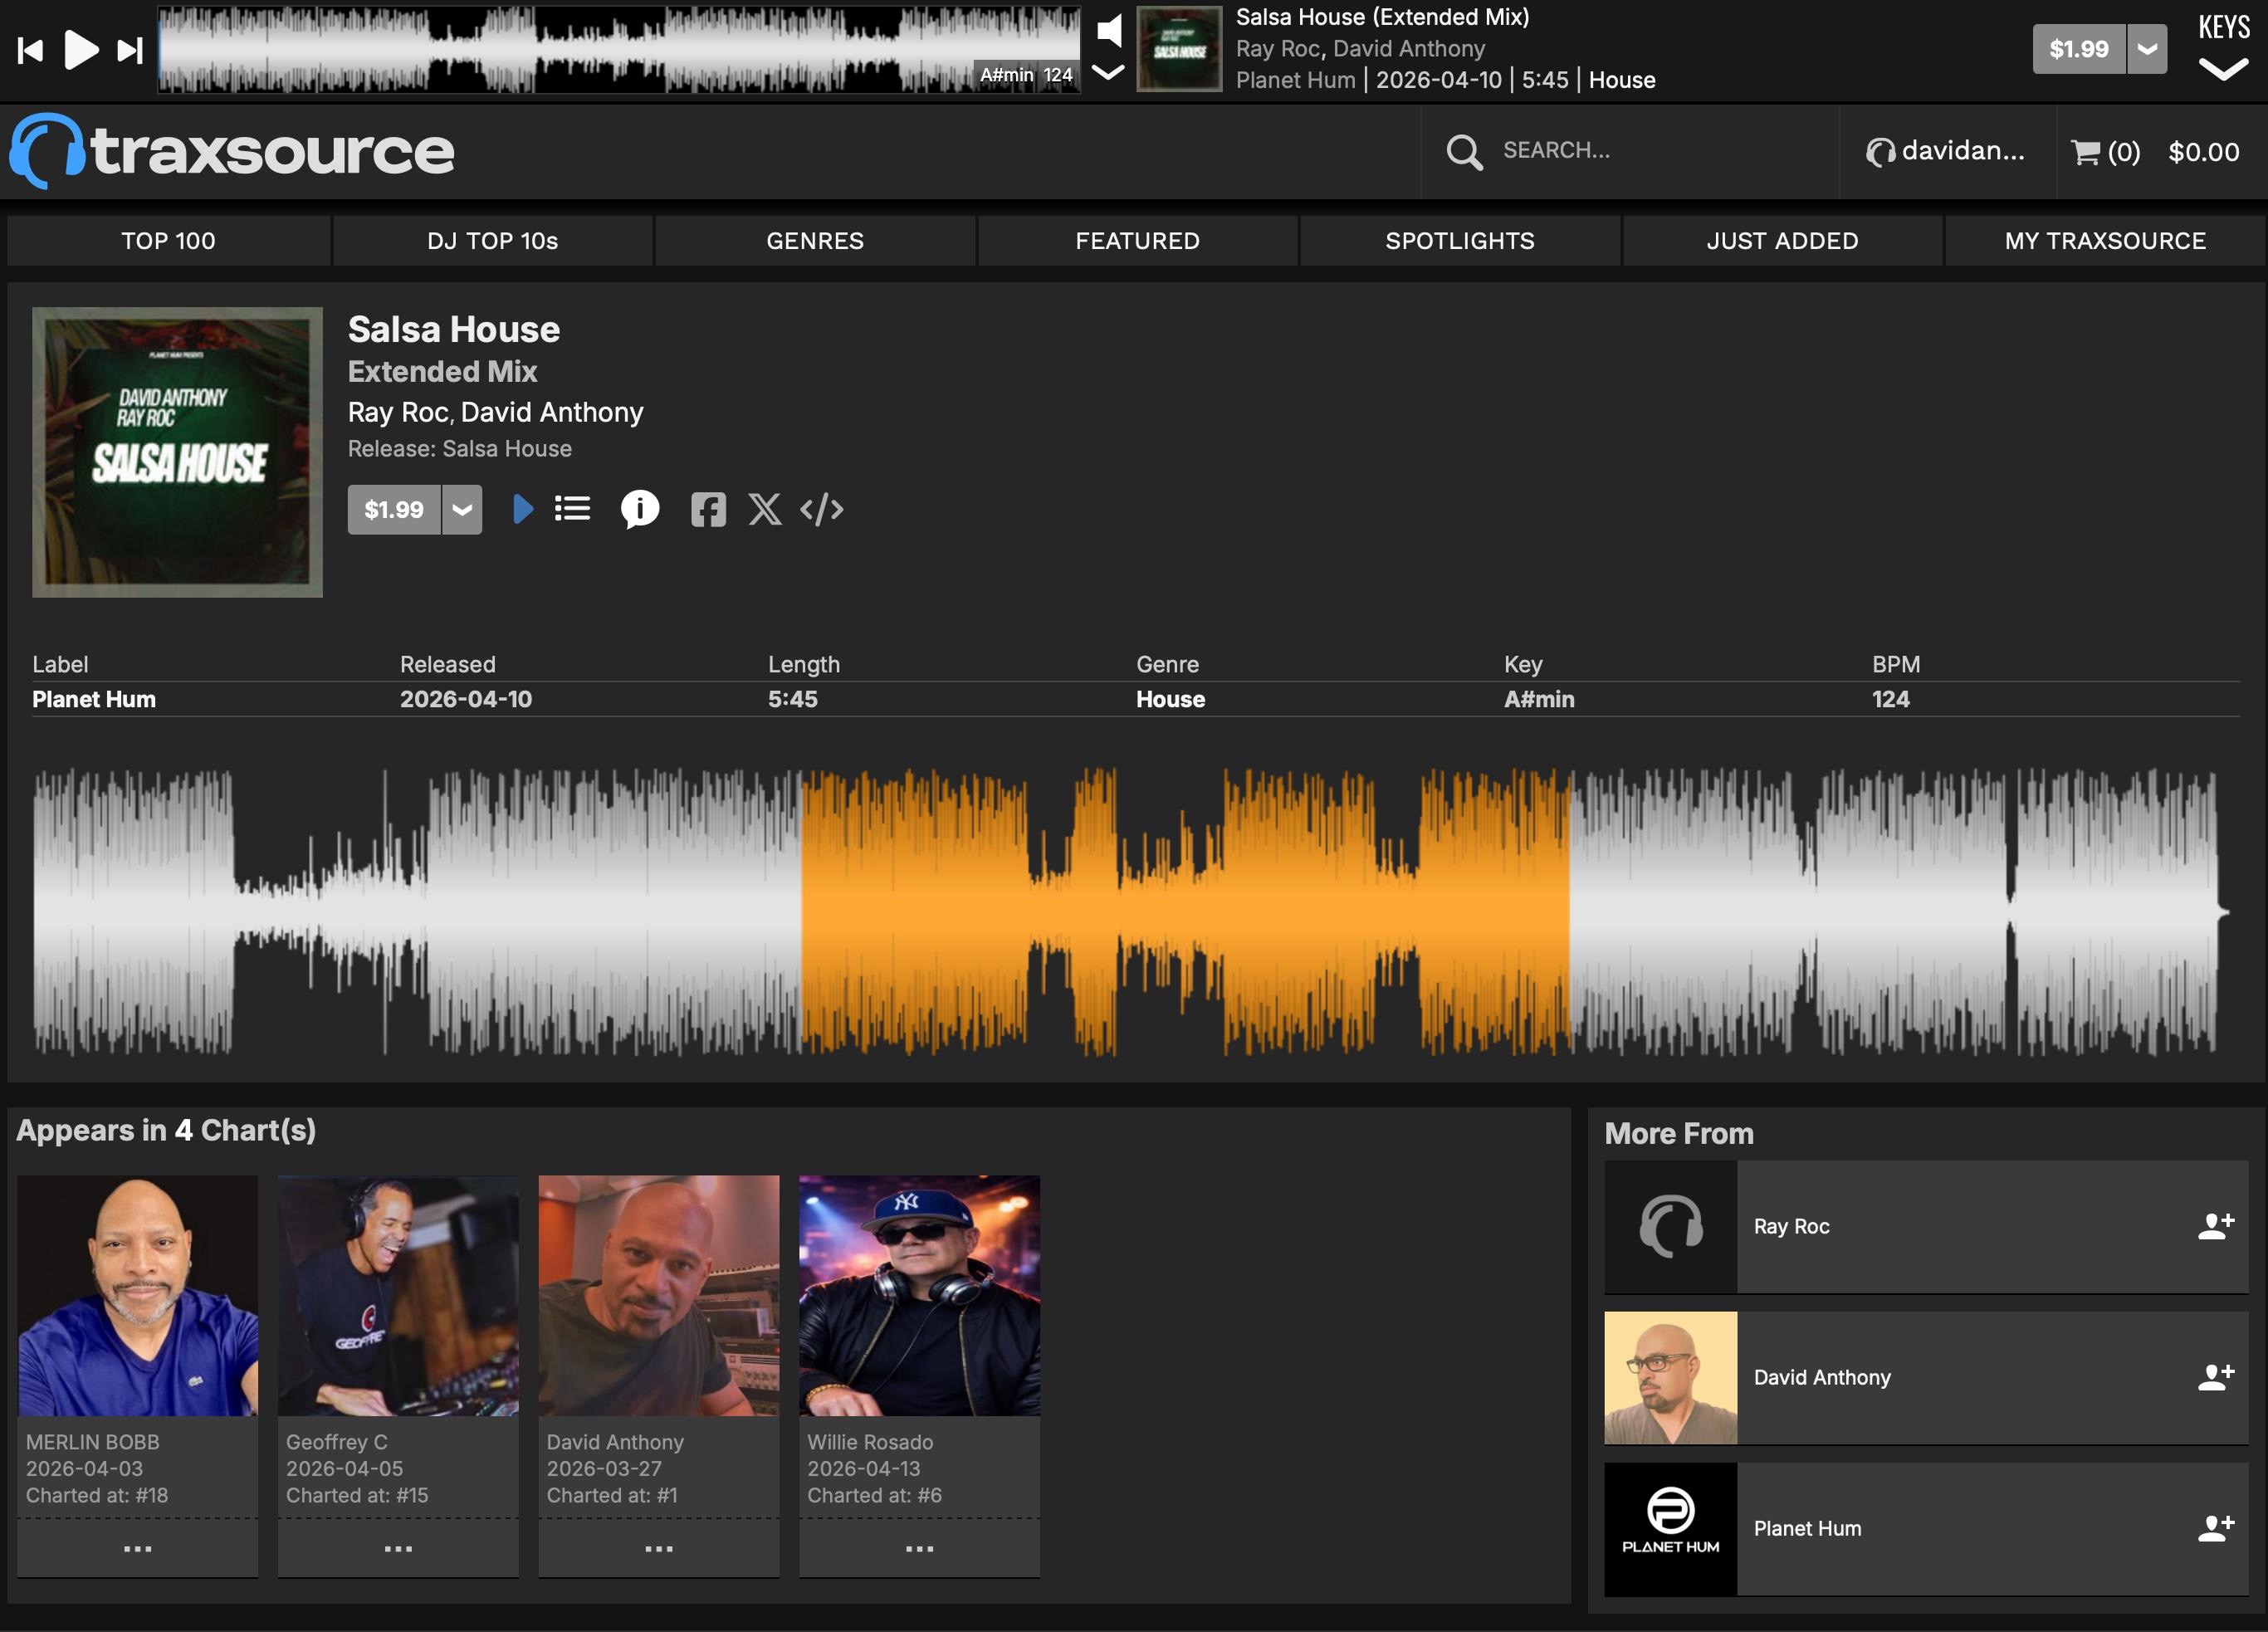Open the DJ TOP 10s tab
This screenshot has width=2268, height=1632.
coord(493,241)
